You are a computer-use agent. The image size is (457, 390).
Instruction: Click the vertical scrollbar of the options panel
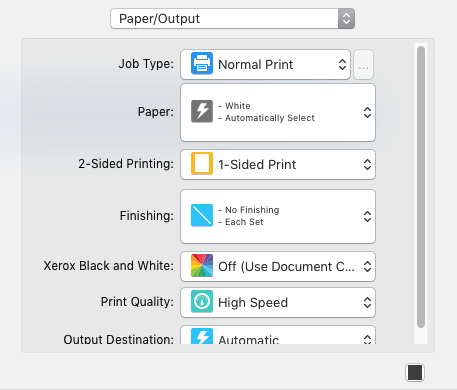click(x=421, y=187)
